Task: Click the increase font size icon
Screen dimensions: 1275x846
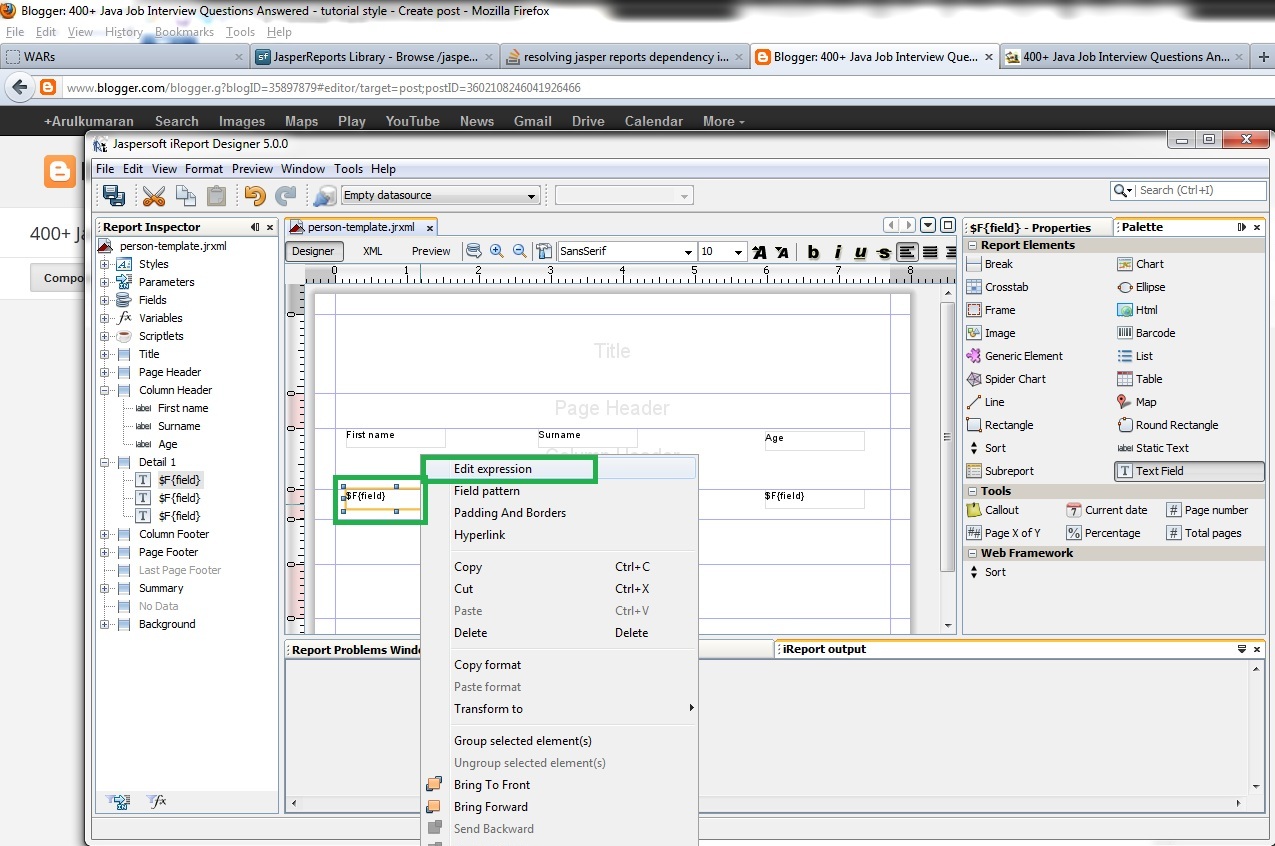Action: point(760,252)
